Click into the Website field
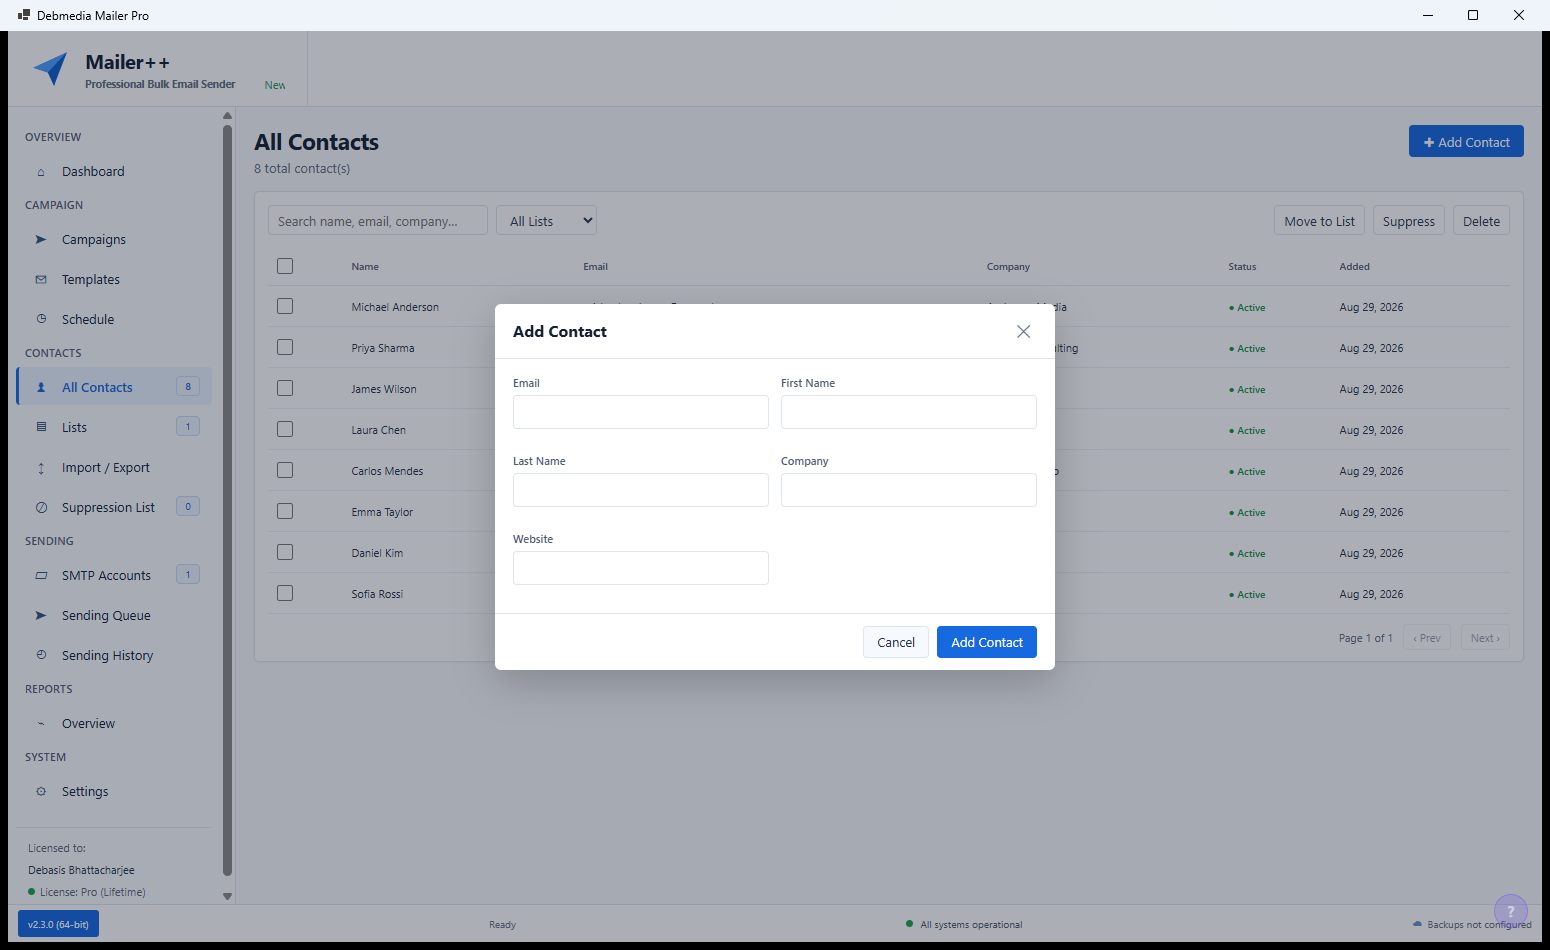Image resolution: width=1550 pixels, height=950 pixels. click(x=641, y=568)
